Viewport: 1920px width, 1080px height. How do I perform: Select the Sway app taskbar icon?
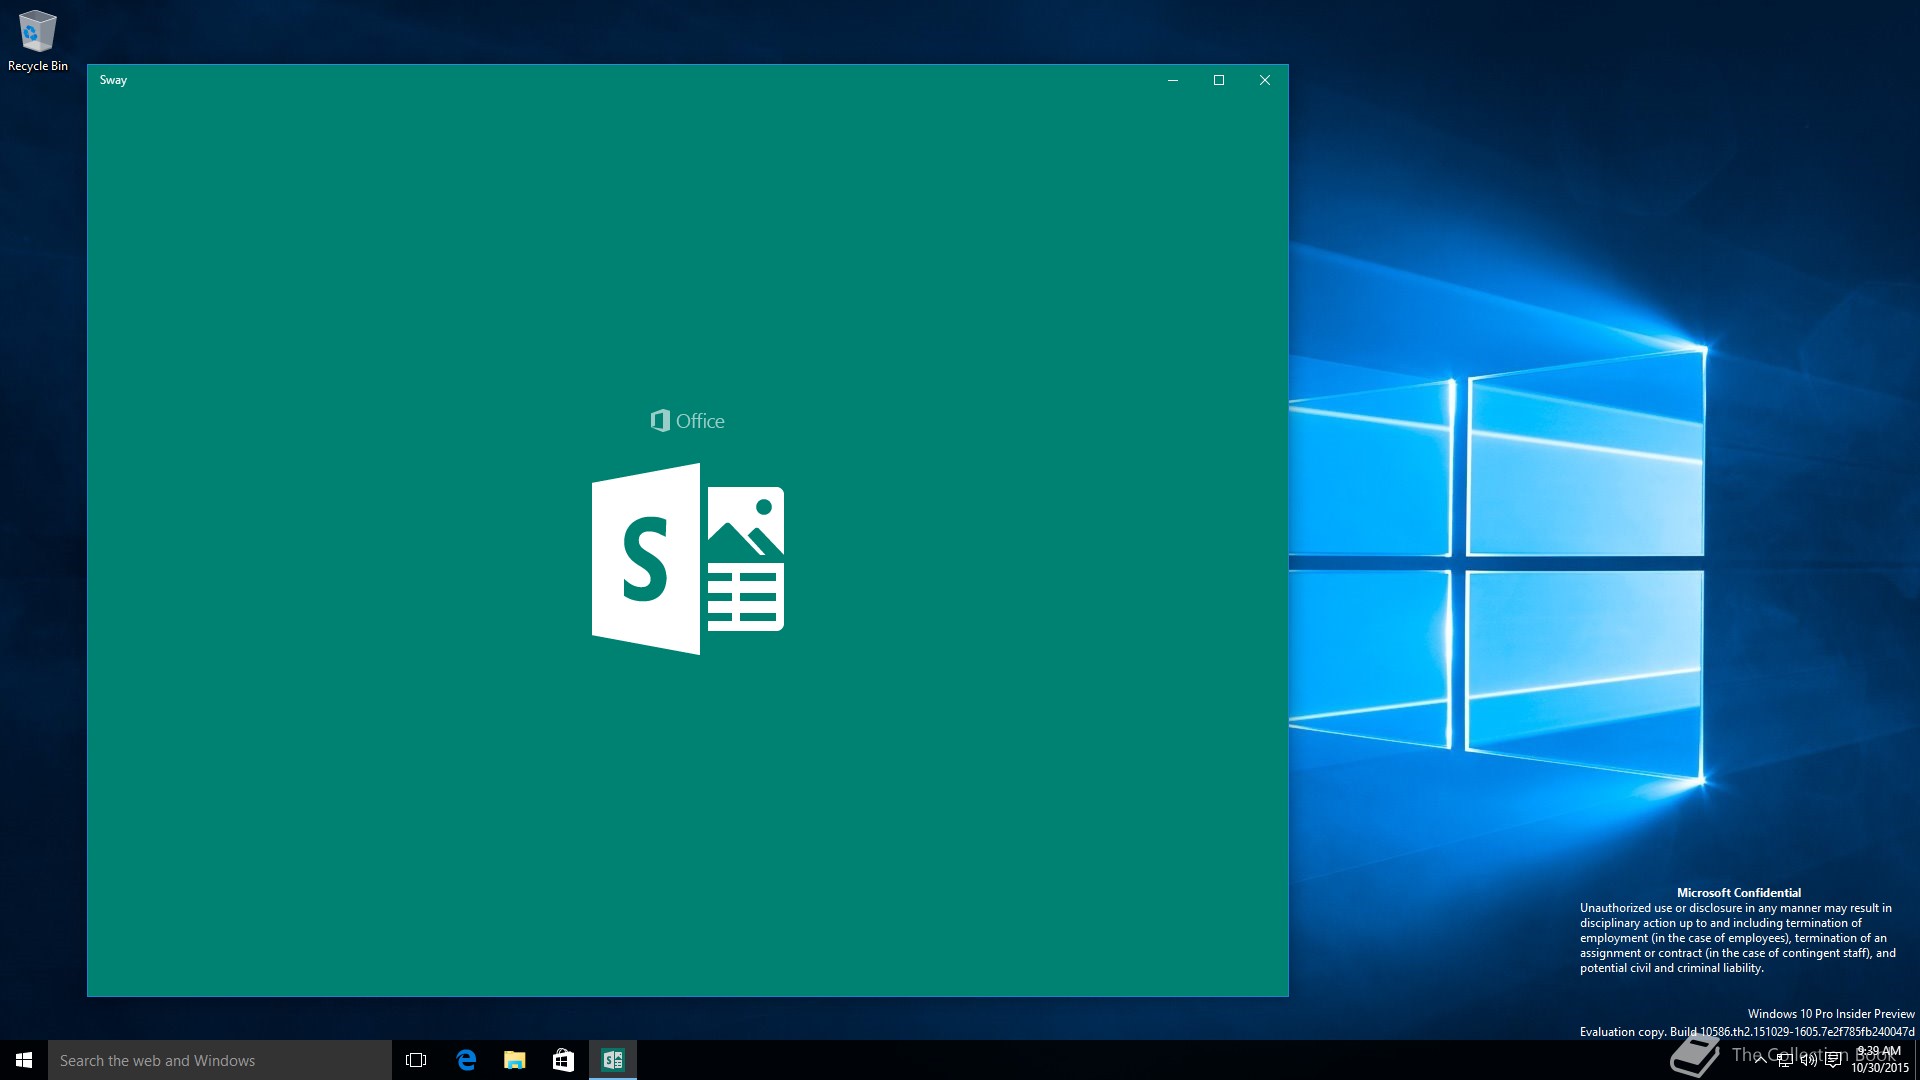coord(613,1060)
